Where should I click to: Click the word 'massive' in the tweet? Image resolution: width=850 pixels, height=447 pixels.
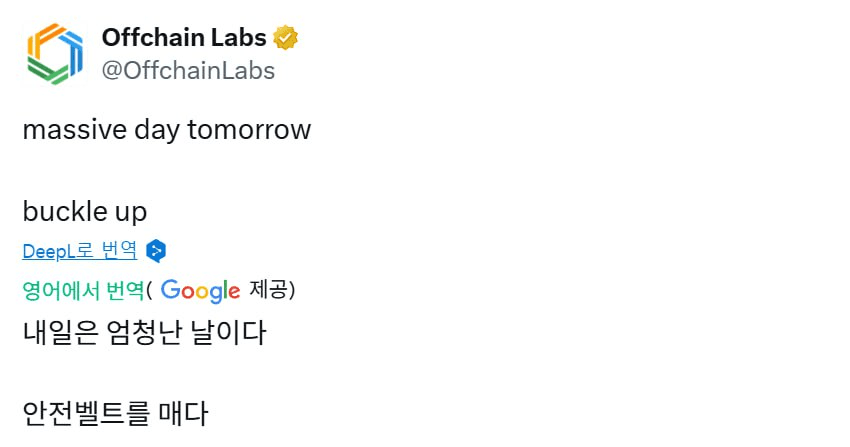74,130
